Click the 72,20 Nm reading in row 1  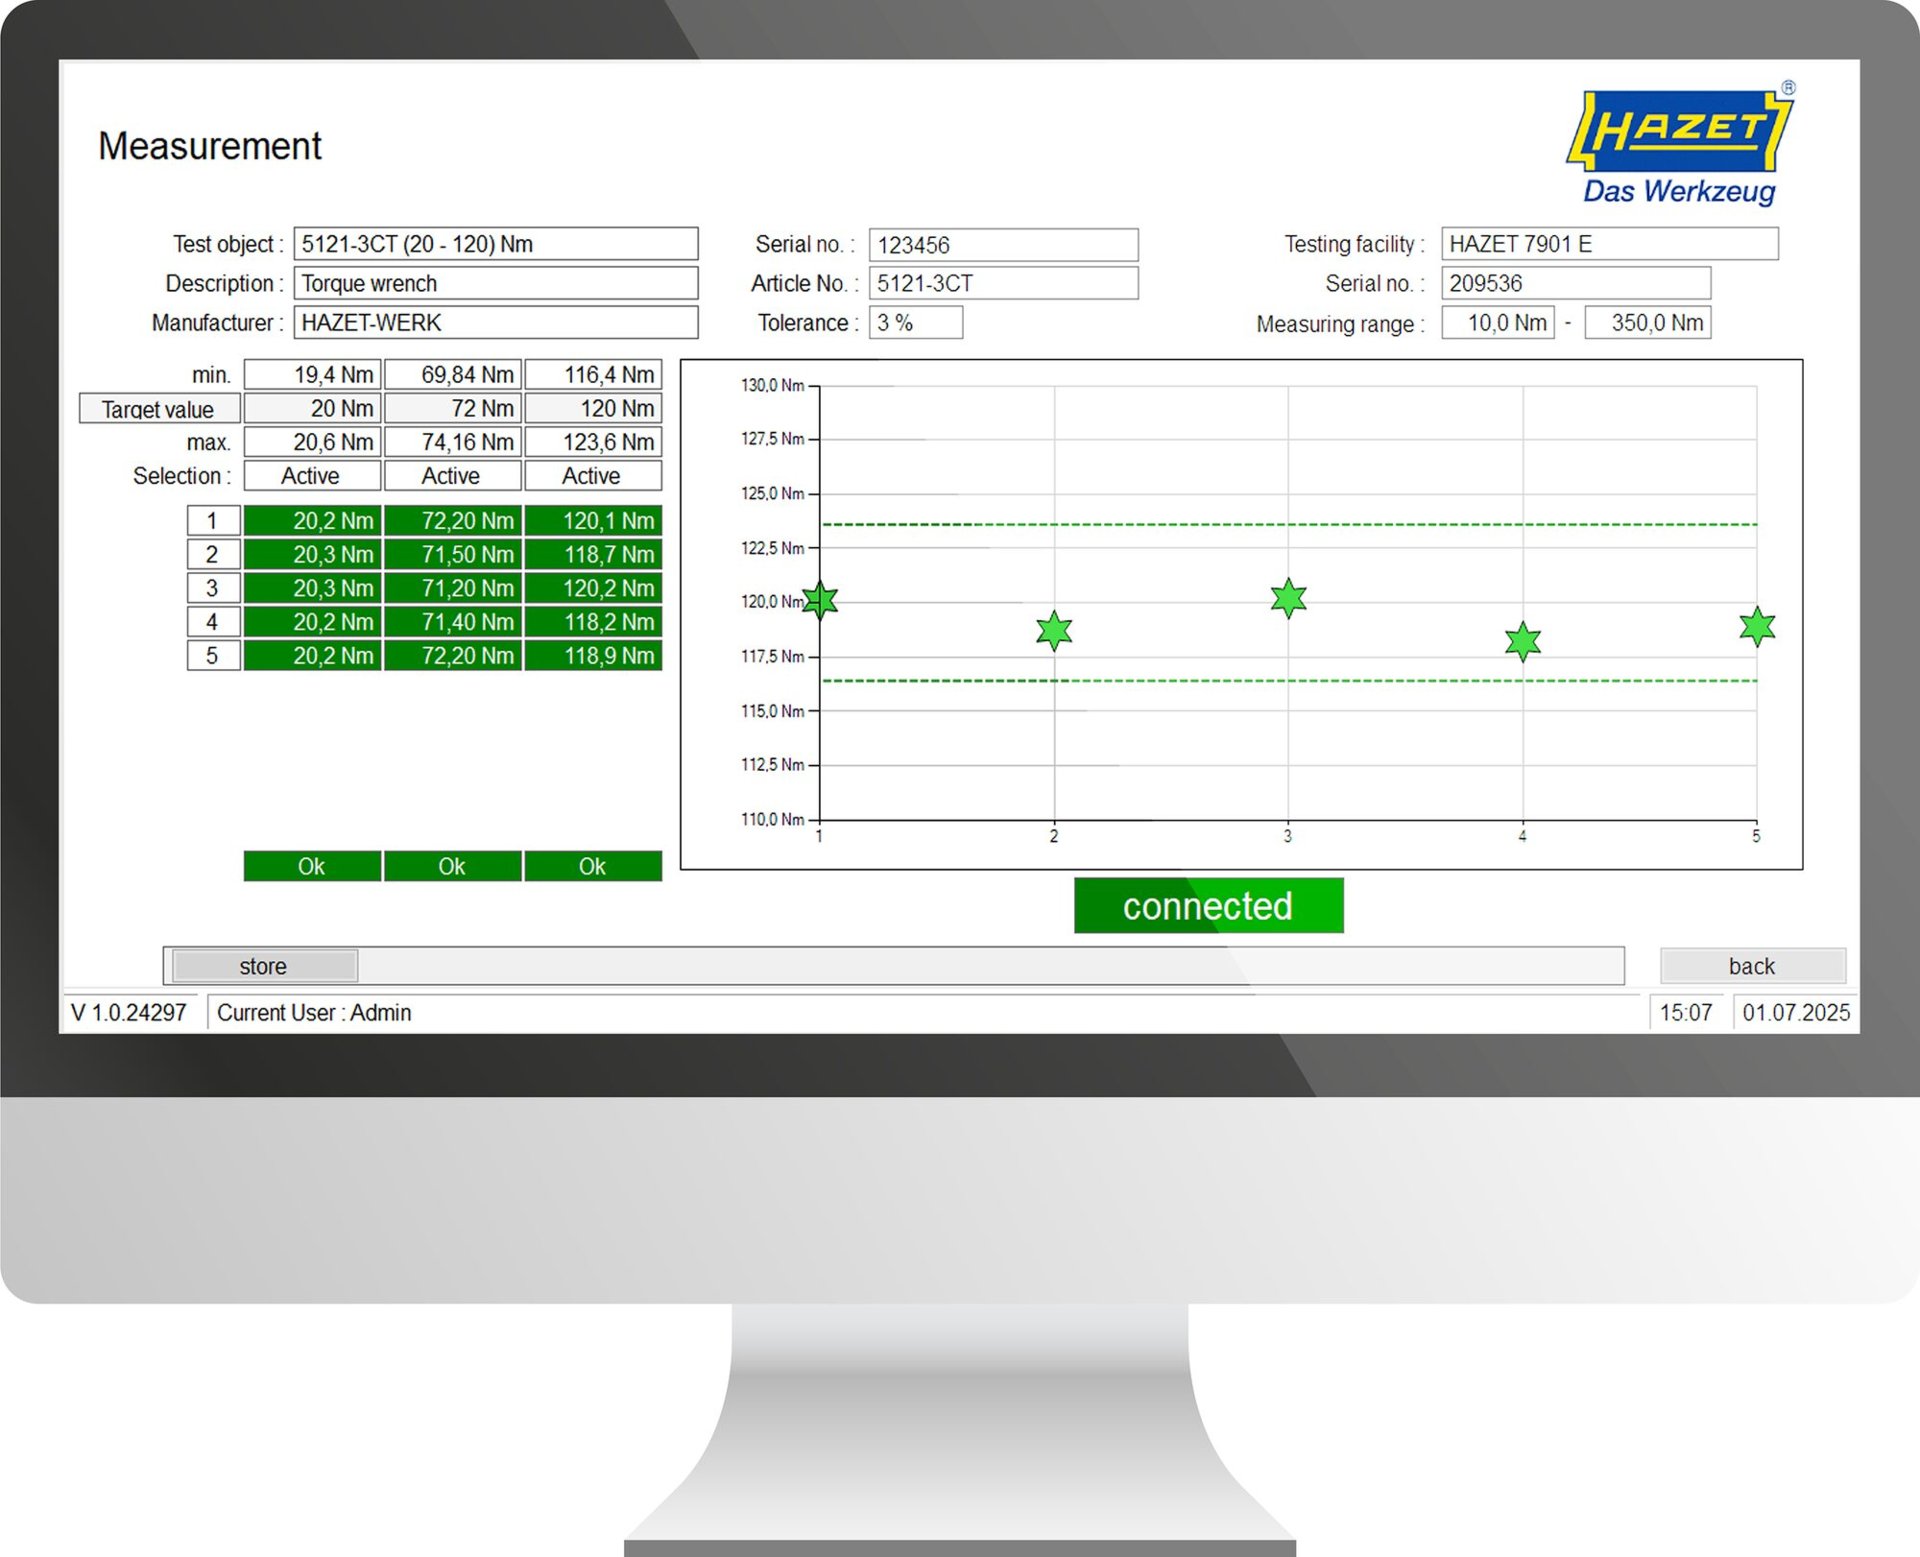click(453, 521)
